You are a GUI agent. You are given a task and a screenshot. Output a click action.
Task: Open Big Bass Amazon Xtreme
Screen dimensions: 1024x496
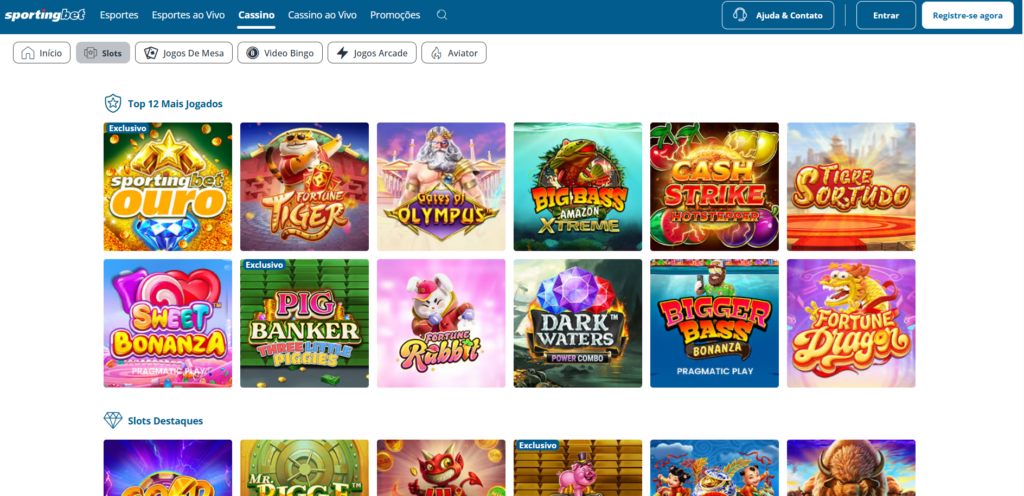(x=578, y=187)
